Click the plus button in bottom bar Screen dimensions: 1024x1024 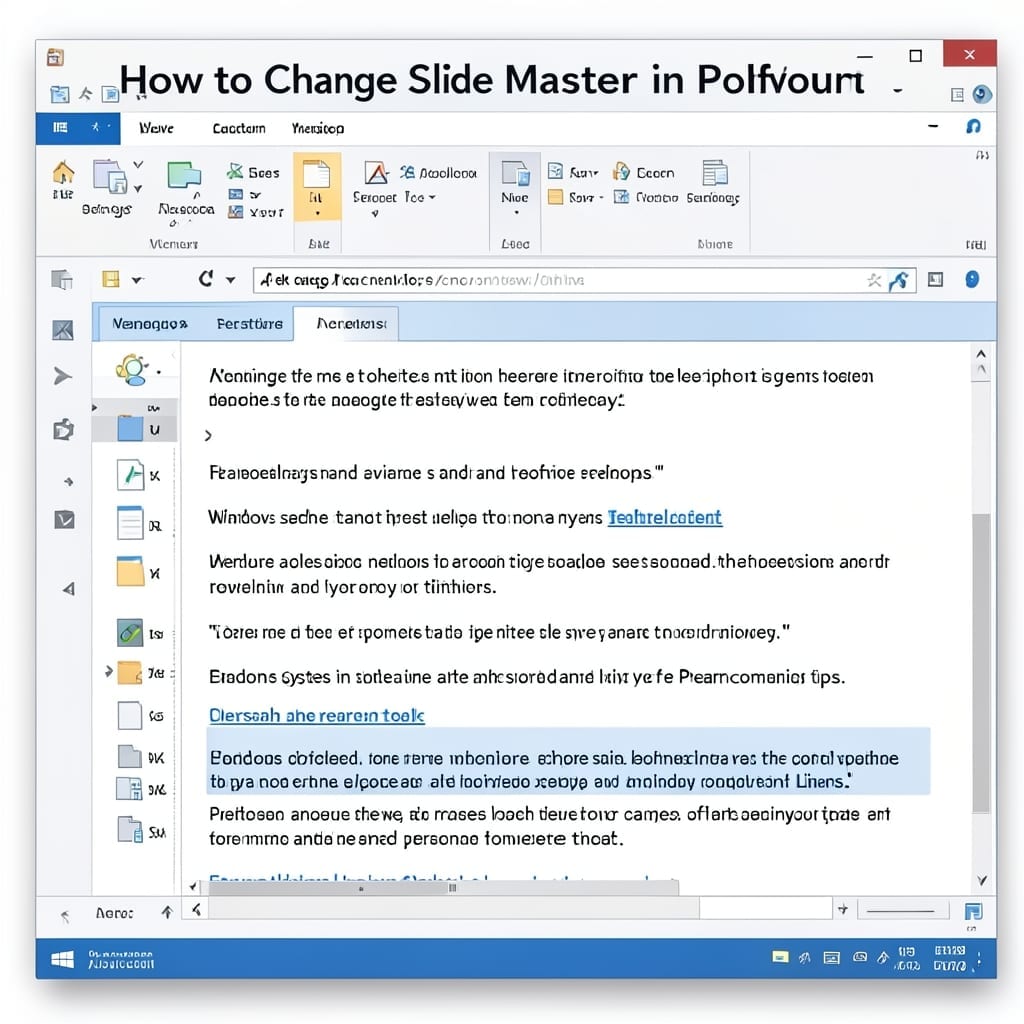[x=842, y=909]
